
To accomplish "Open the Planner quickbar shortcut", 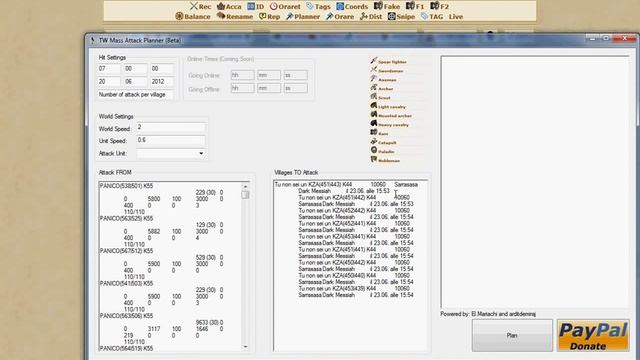I will point(303,16).
